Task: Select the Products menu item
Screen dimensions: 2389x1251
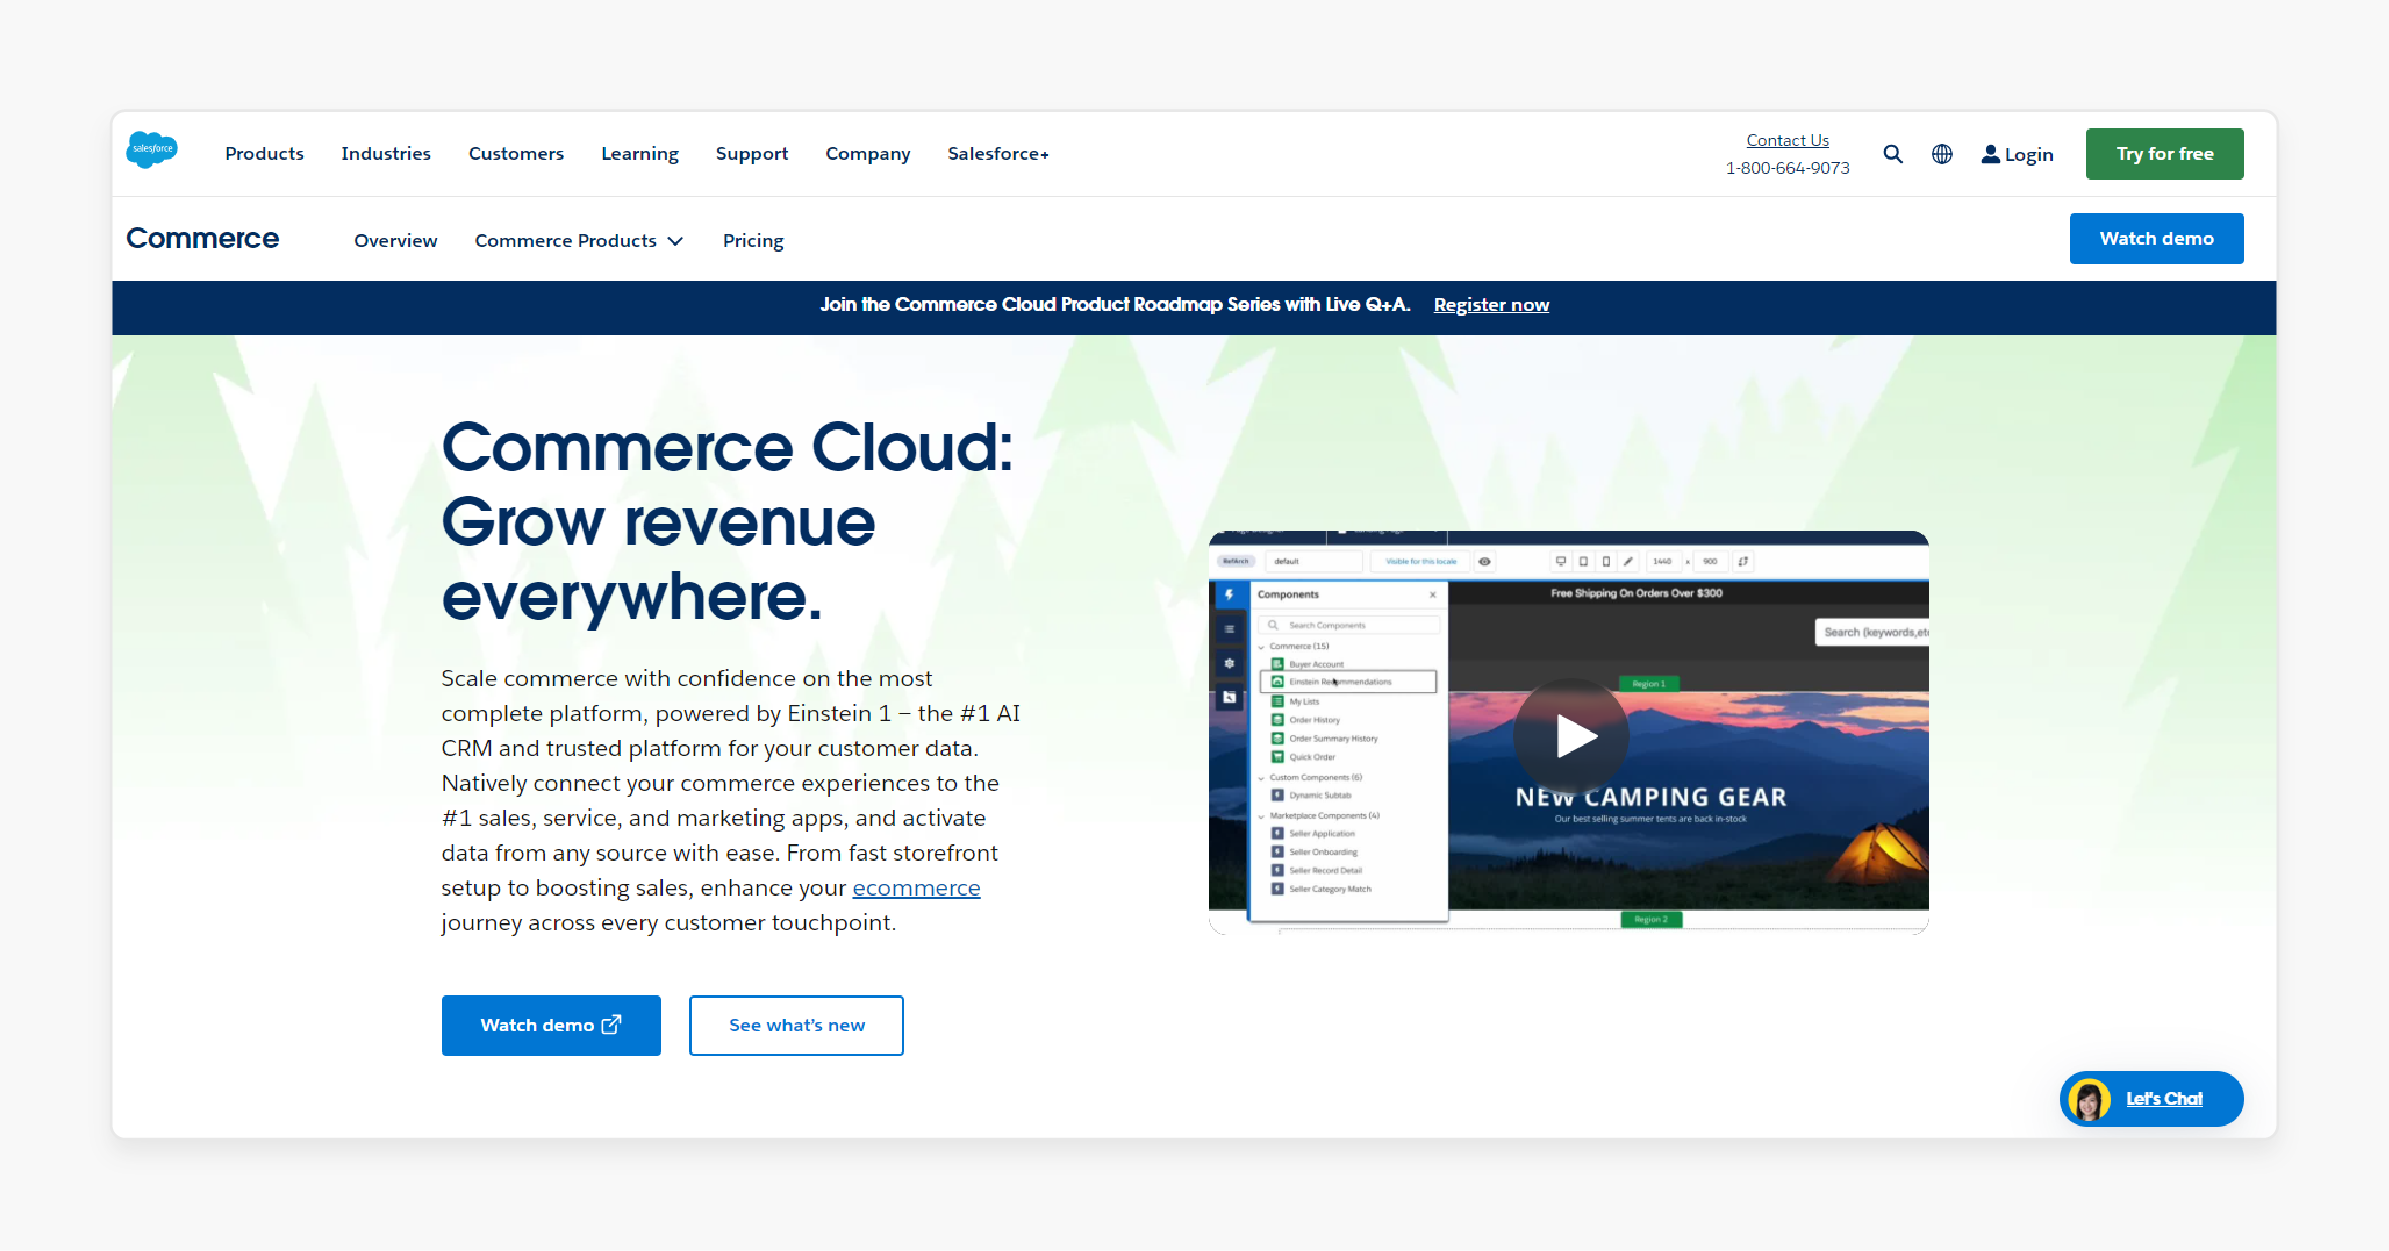Action: 265,153
